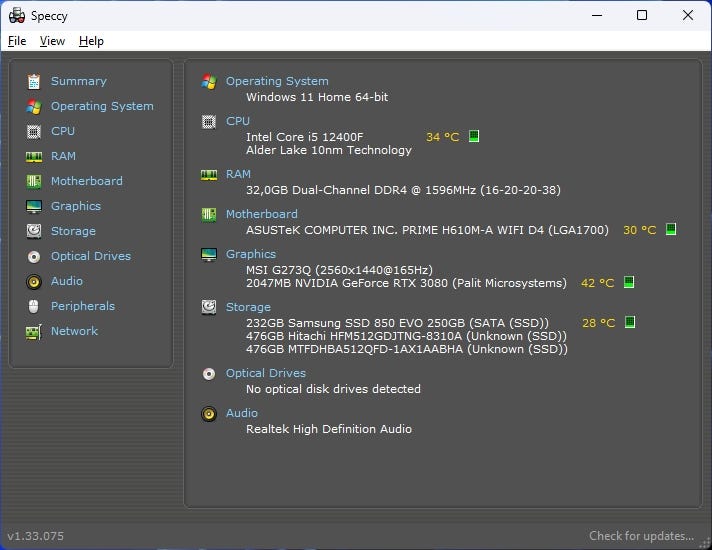This screenshot has height=550, width=712.
Task: Click the CPU heading link in main panel
Action: 238,121
